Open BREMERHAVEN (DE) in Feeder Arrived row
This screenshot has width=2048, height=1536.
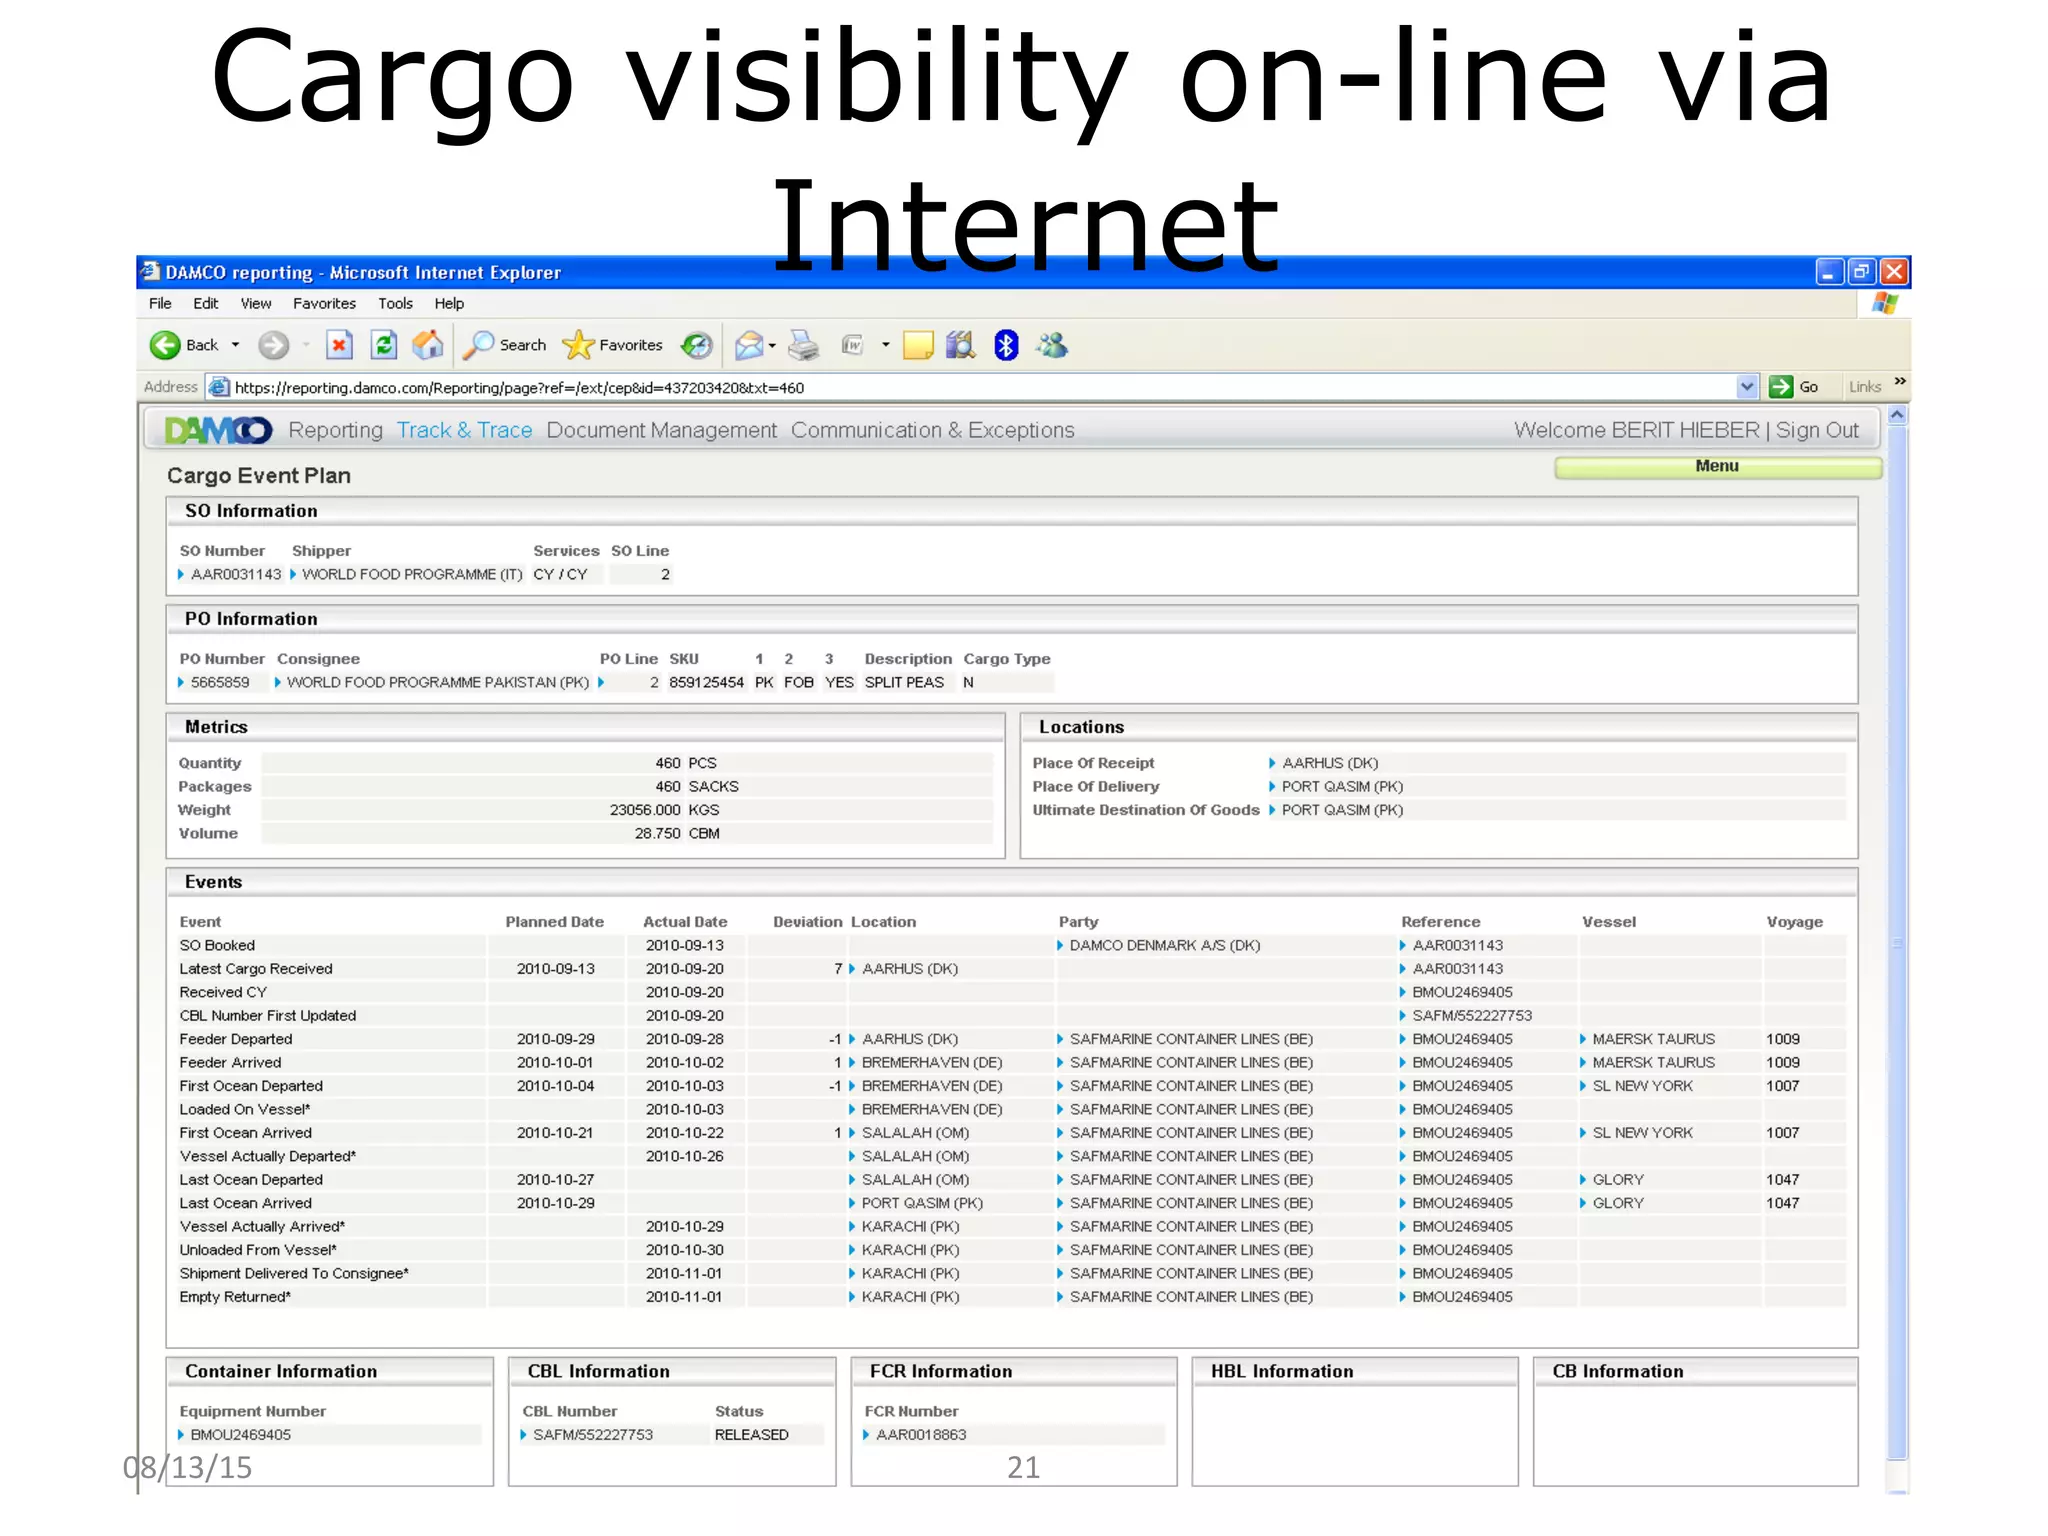[932, 1063]
